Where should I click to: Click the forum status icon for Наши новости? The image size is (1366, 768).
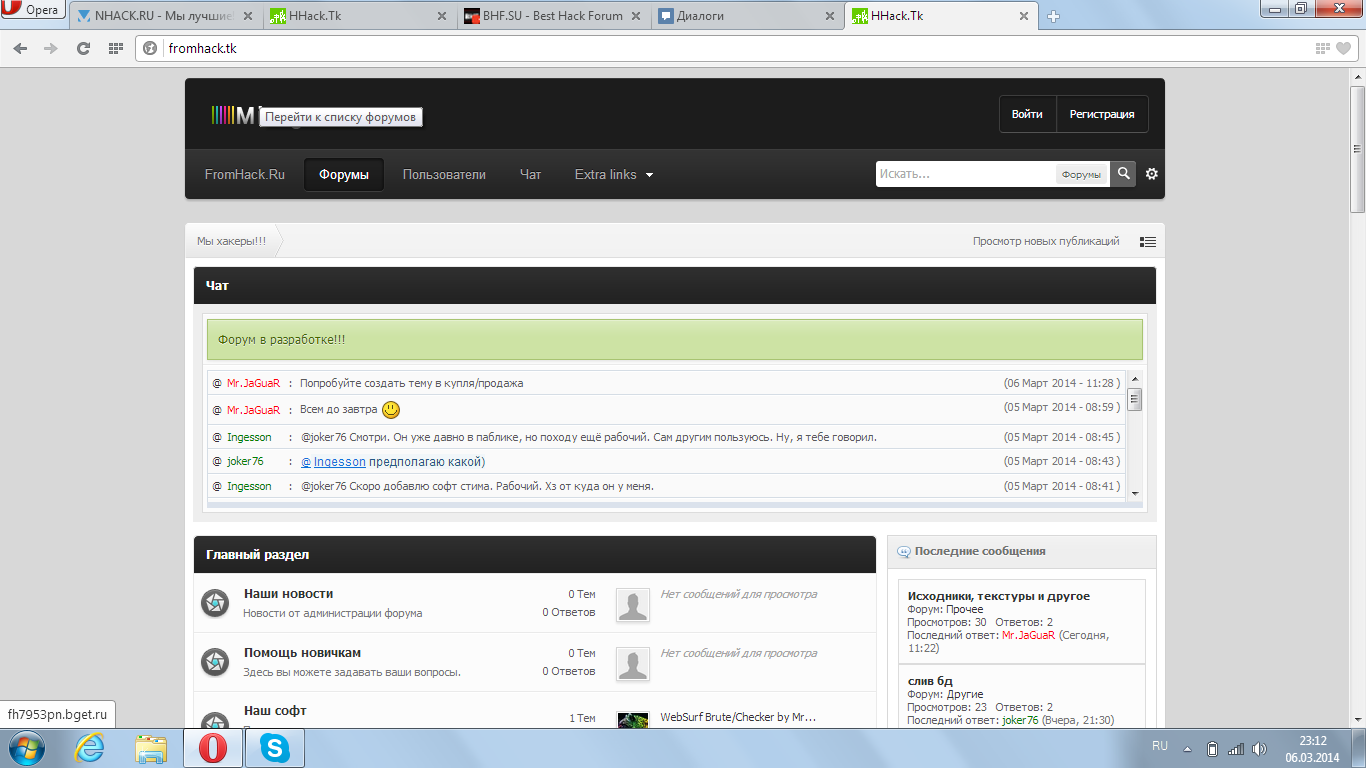pos(215,603)
